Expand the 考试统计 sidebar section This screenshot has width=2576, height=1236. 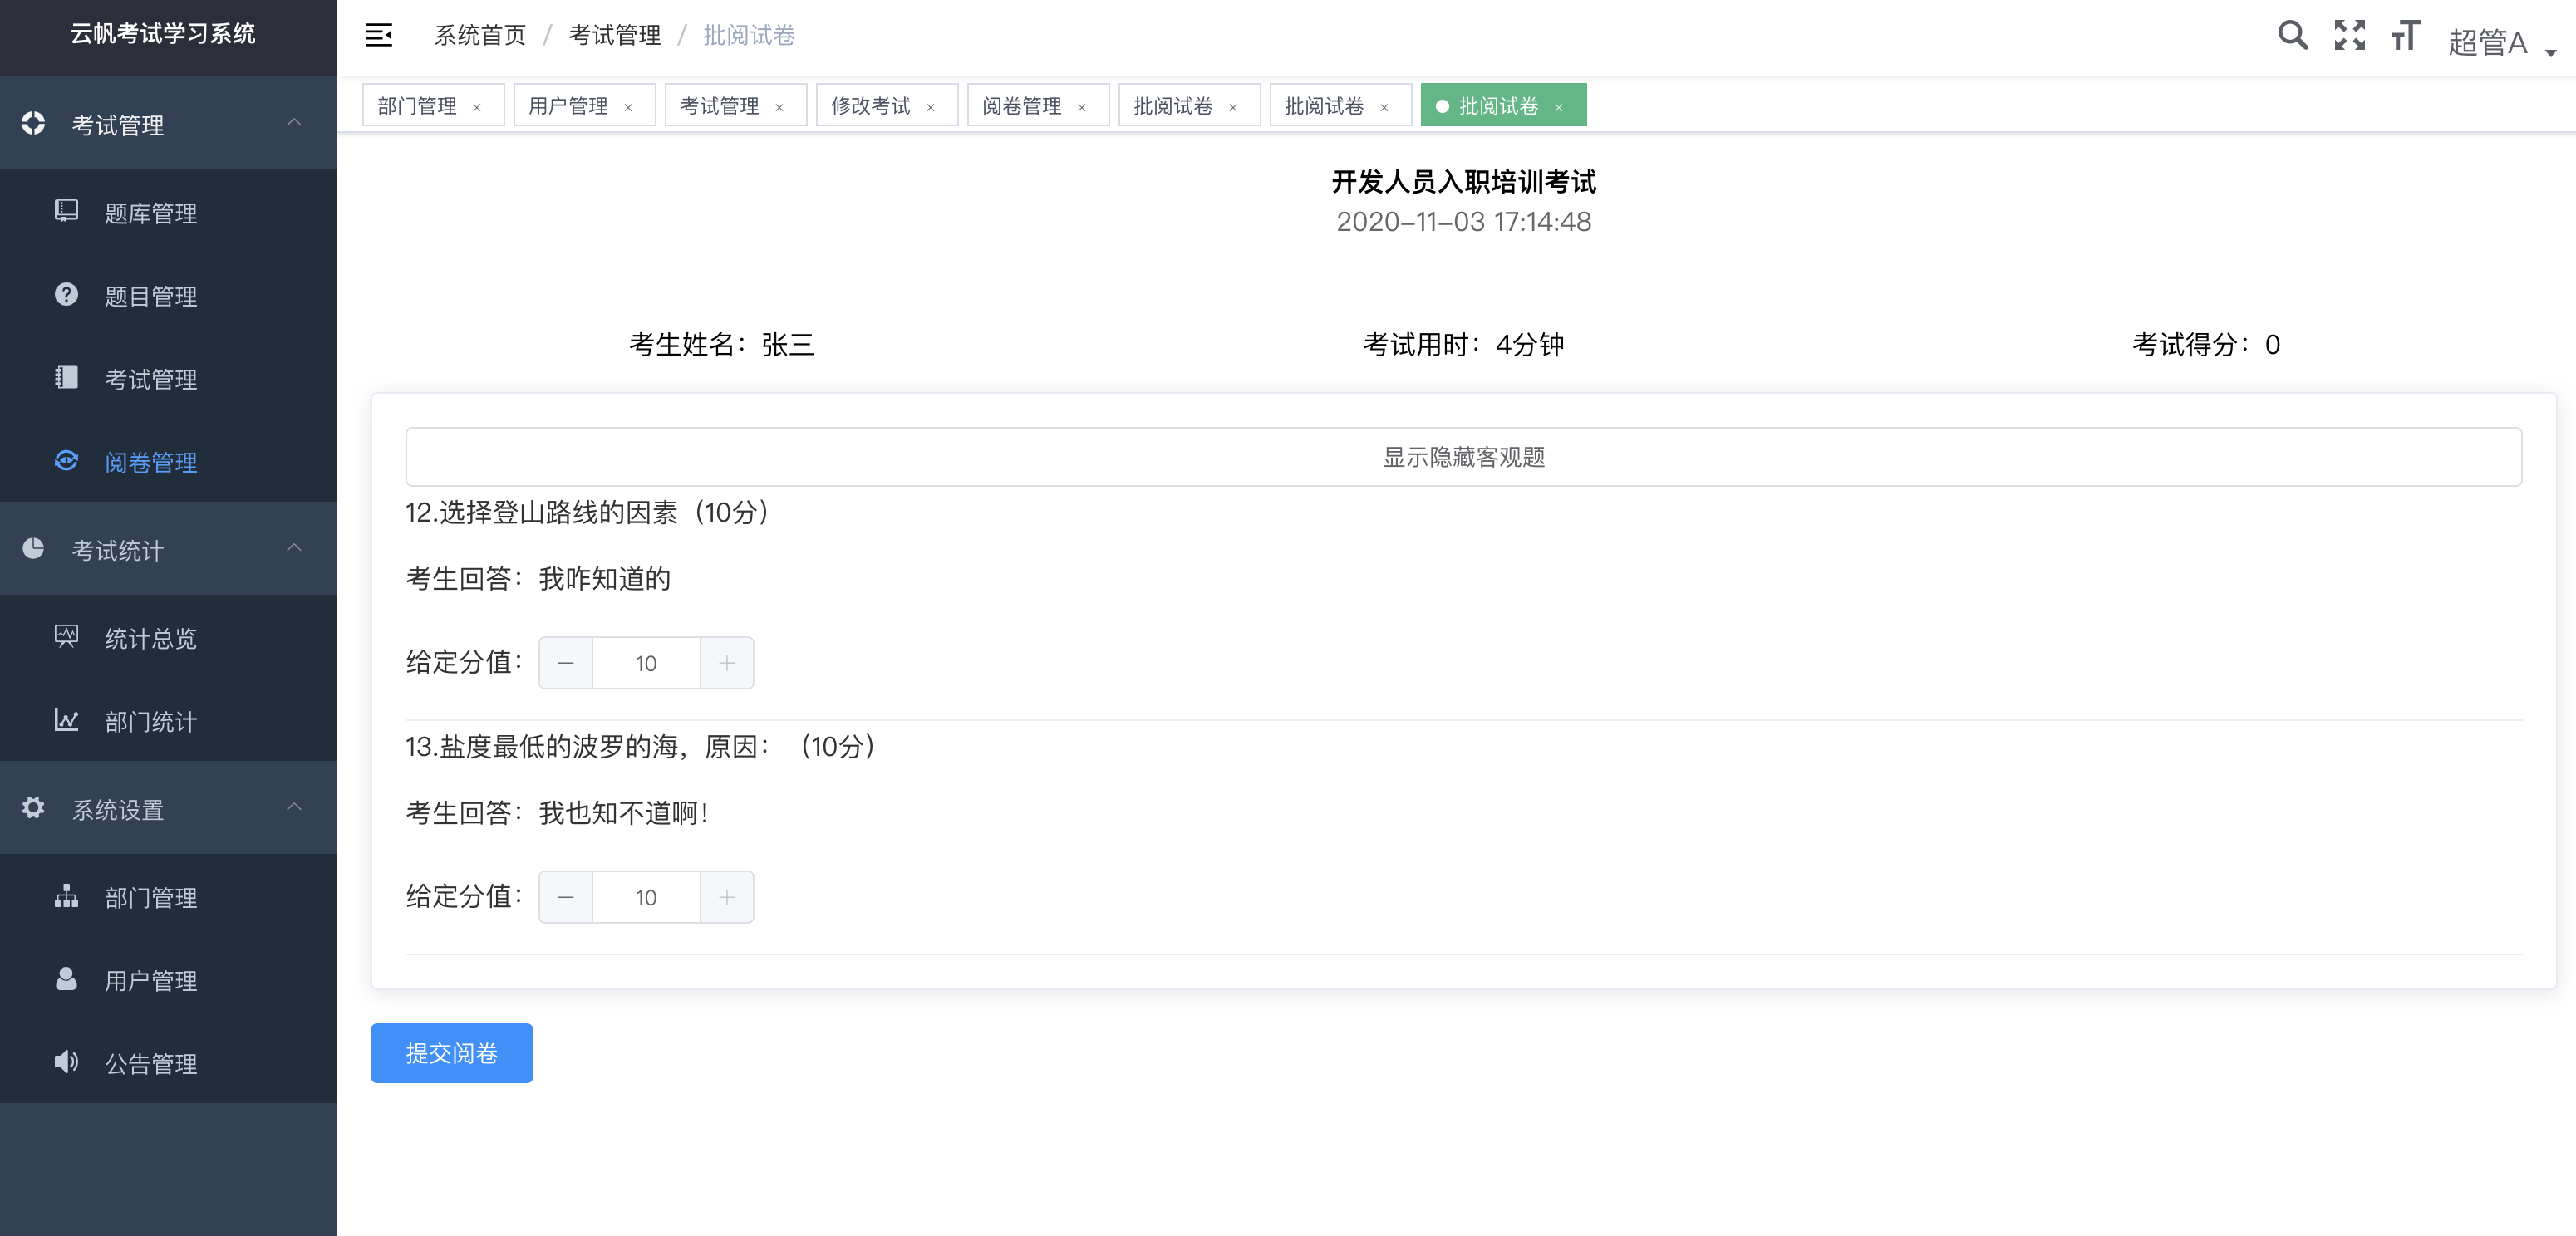(294, 548)
